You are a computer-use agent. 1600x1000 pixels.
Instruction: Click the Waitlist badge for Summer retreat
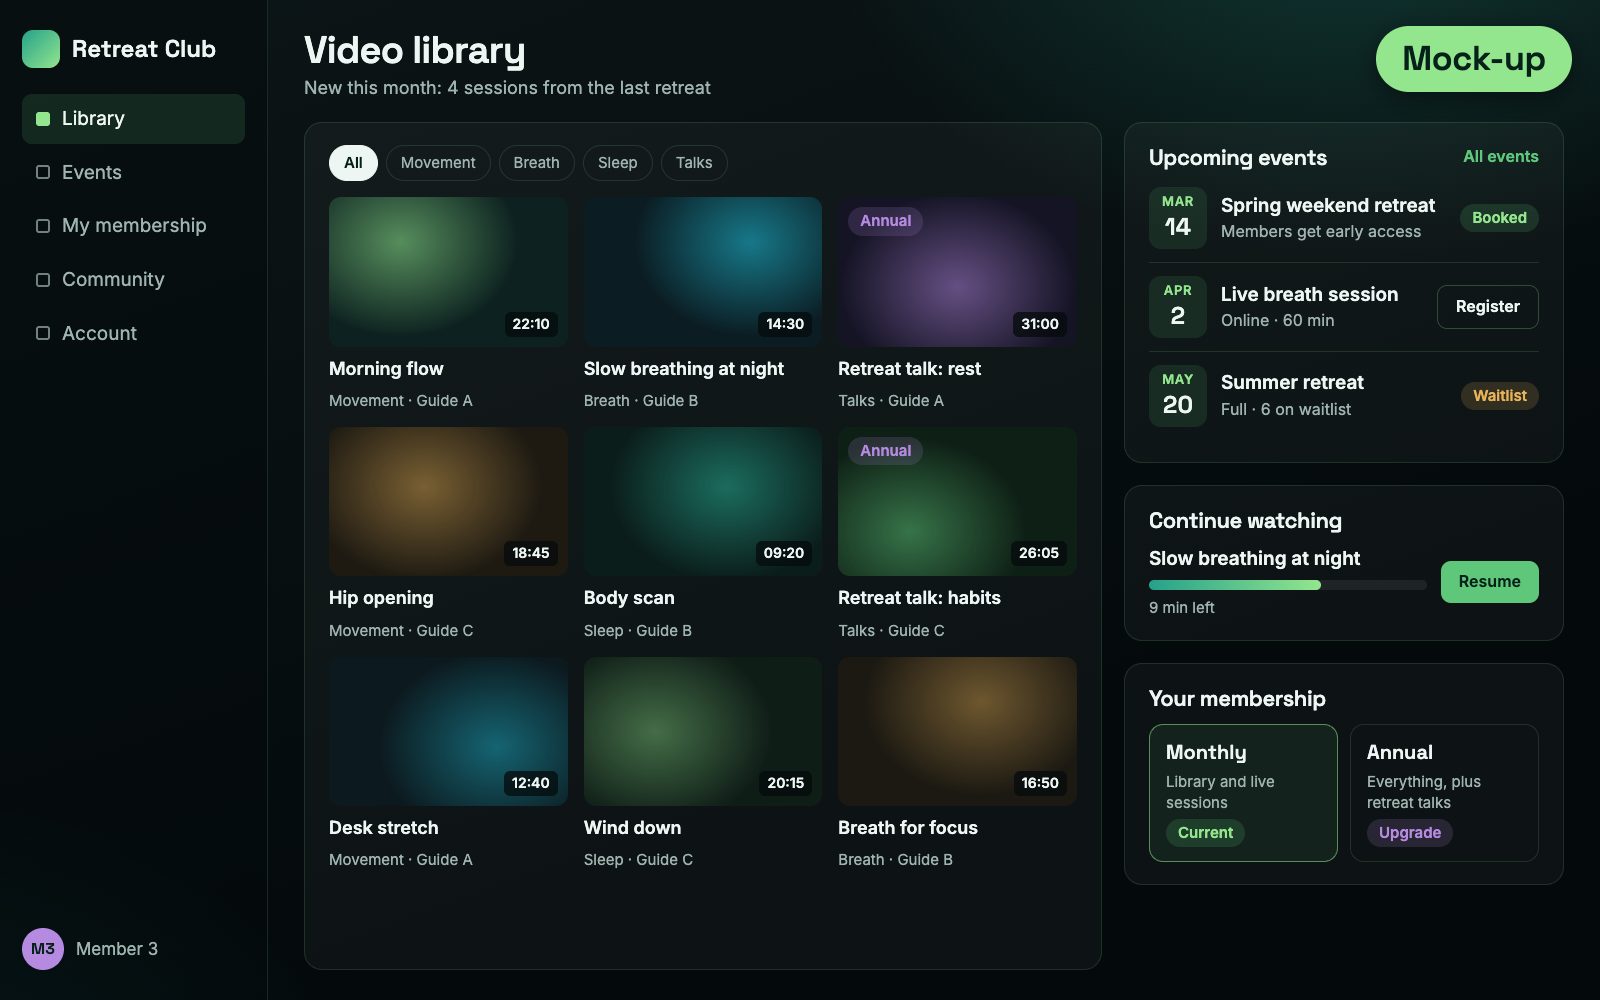pyautogui.click(x=1499, y=396)
